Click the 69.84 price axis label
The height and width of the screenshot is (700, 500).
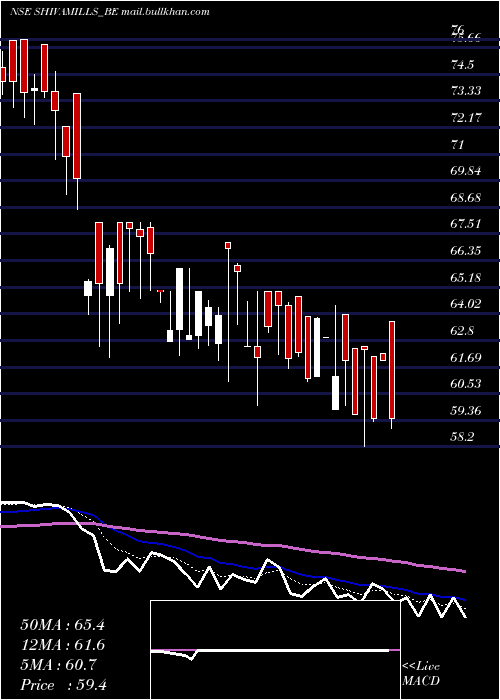tap(466, 171)
